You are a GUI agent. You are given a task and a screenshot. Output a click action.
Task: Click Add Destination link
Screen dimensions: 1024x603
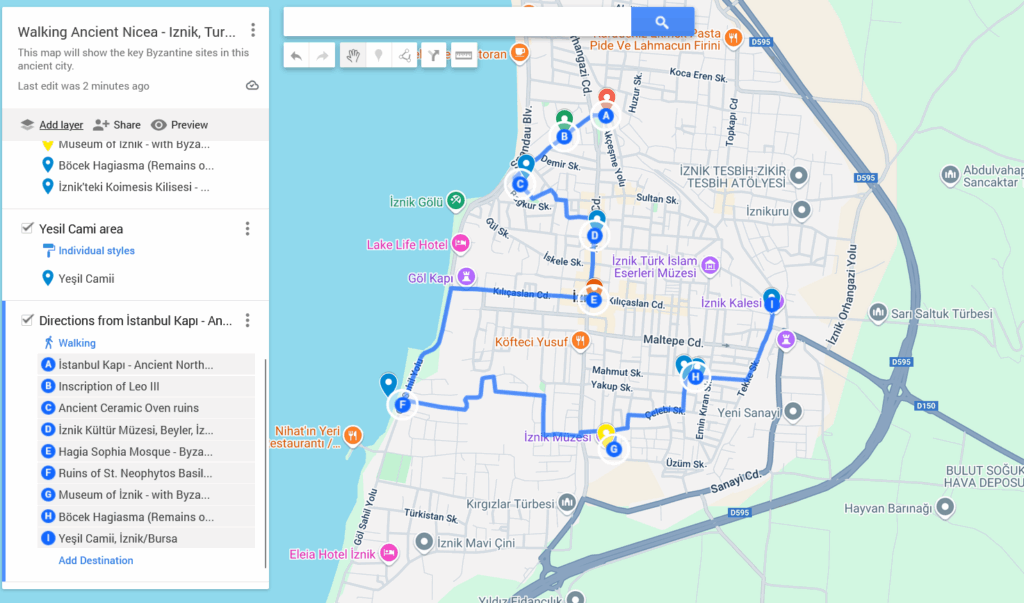[96, 561]
